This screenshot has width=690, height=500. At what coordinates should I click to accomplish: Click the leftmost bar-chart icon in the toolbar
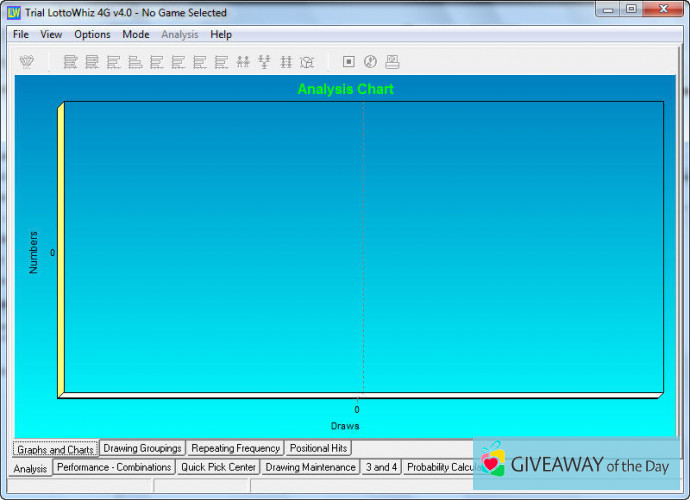pyautogui.click(x=70, y=62)
